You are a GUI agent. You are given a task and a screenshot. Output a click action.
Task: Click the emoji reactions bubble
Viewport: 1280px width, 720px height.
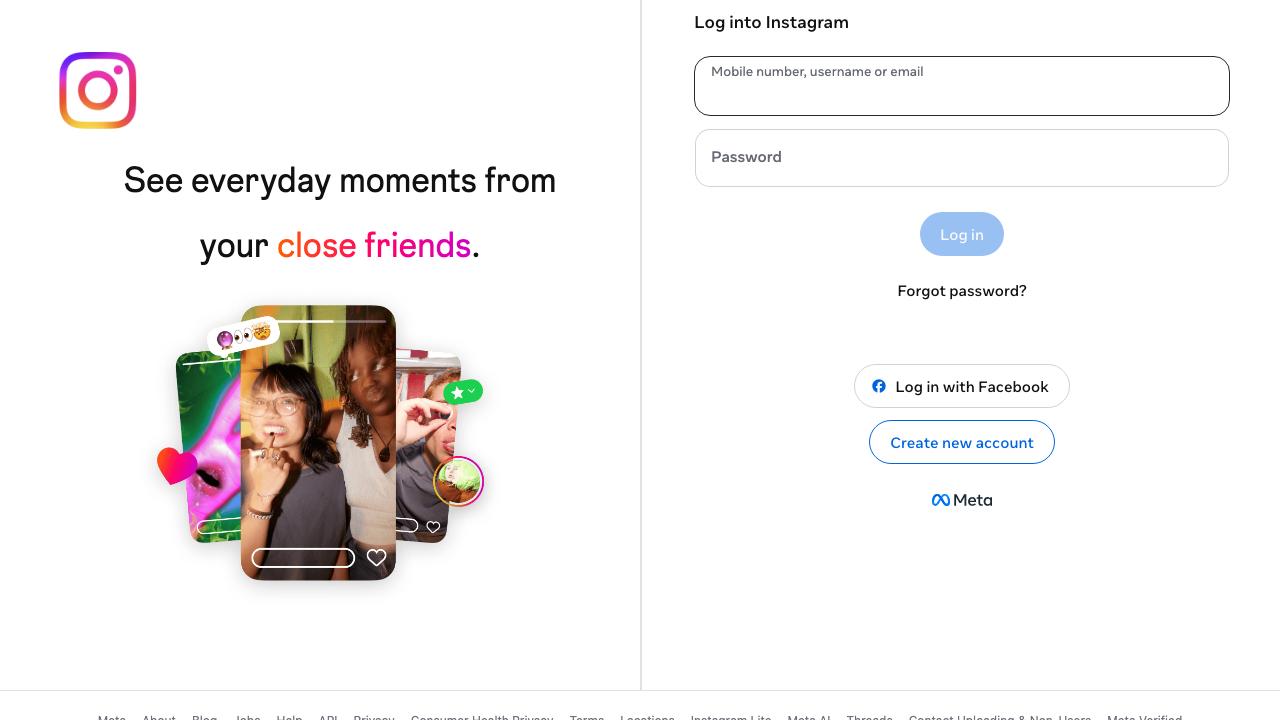(x=243, y=336)
